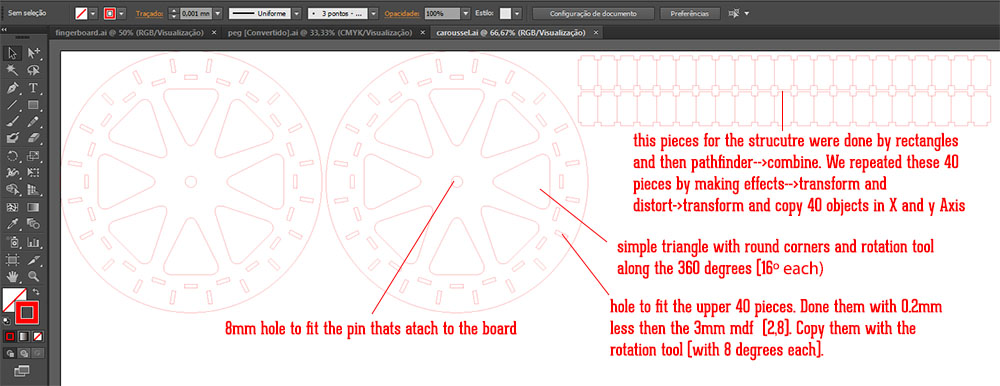Viewport: 1000px width, 386px height.
Task: Open the Traçado stroke panel link
Action: (150, 13)
